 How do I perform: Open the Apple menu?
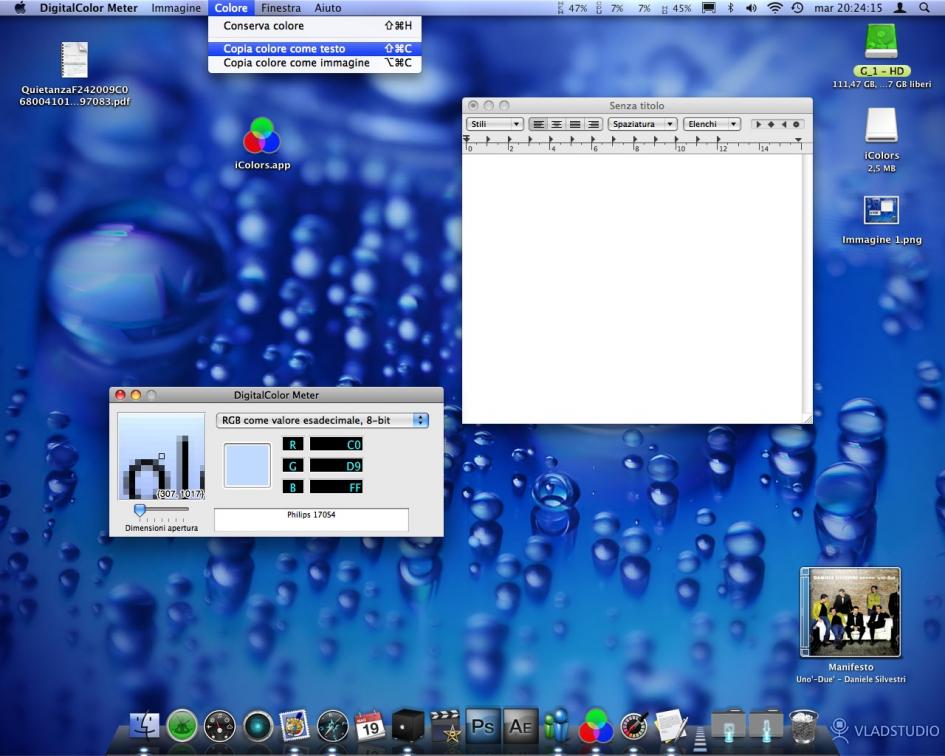(x=20, y=8)
